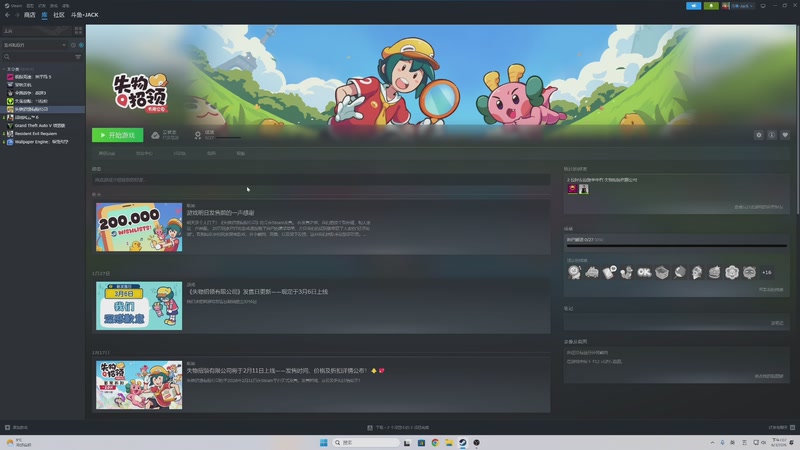
Task: Go forward with the right arrow
Action: point(17,15)
